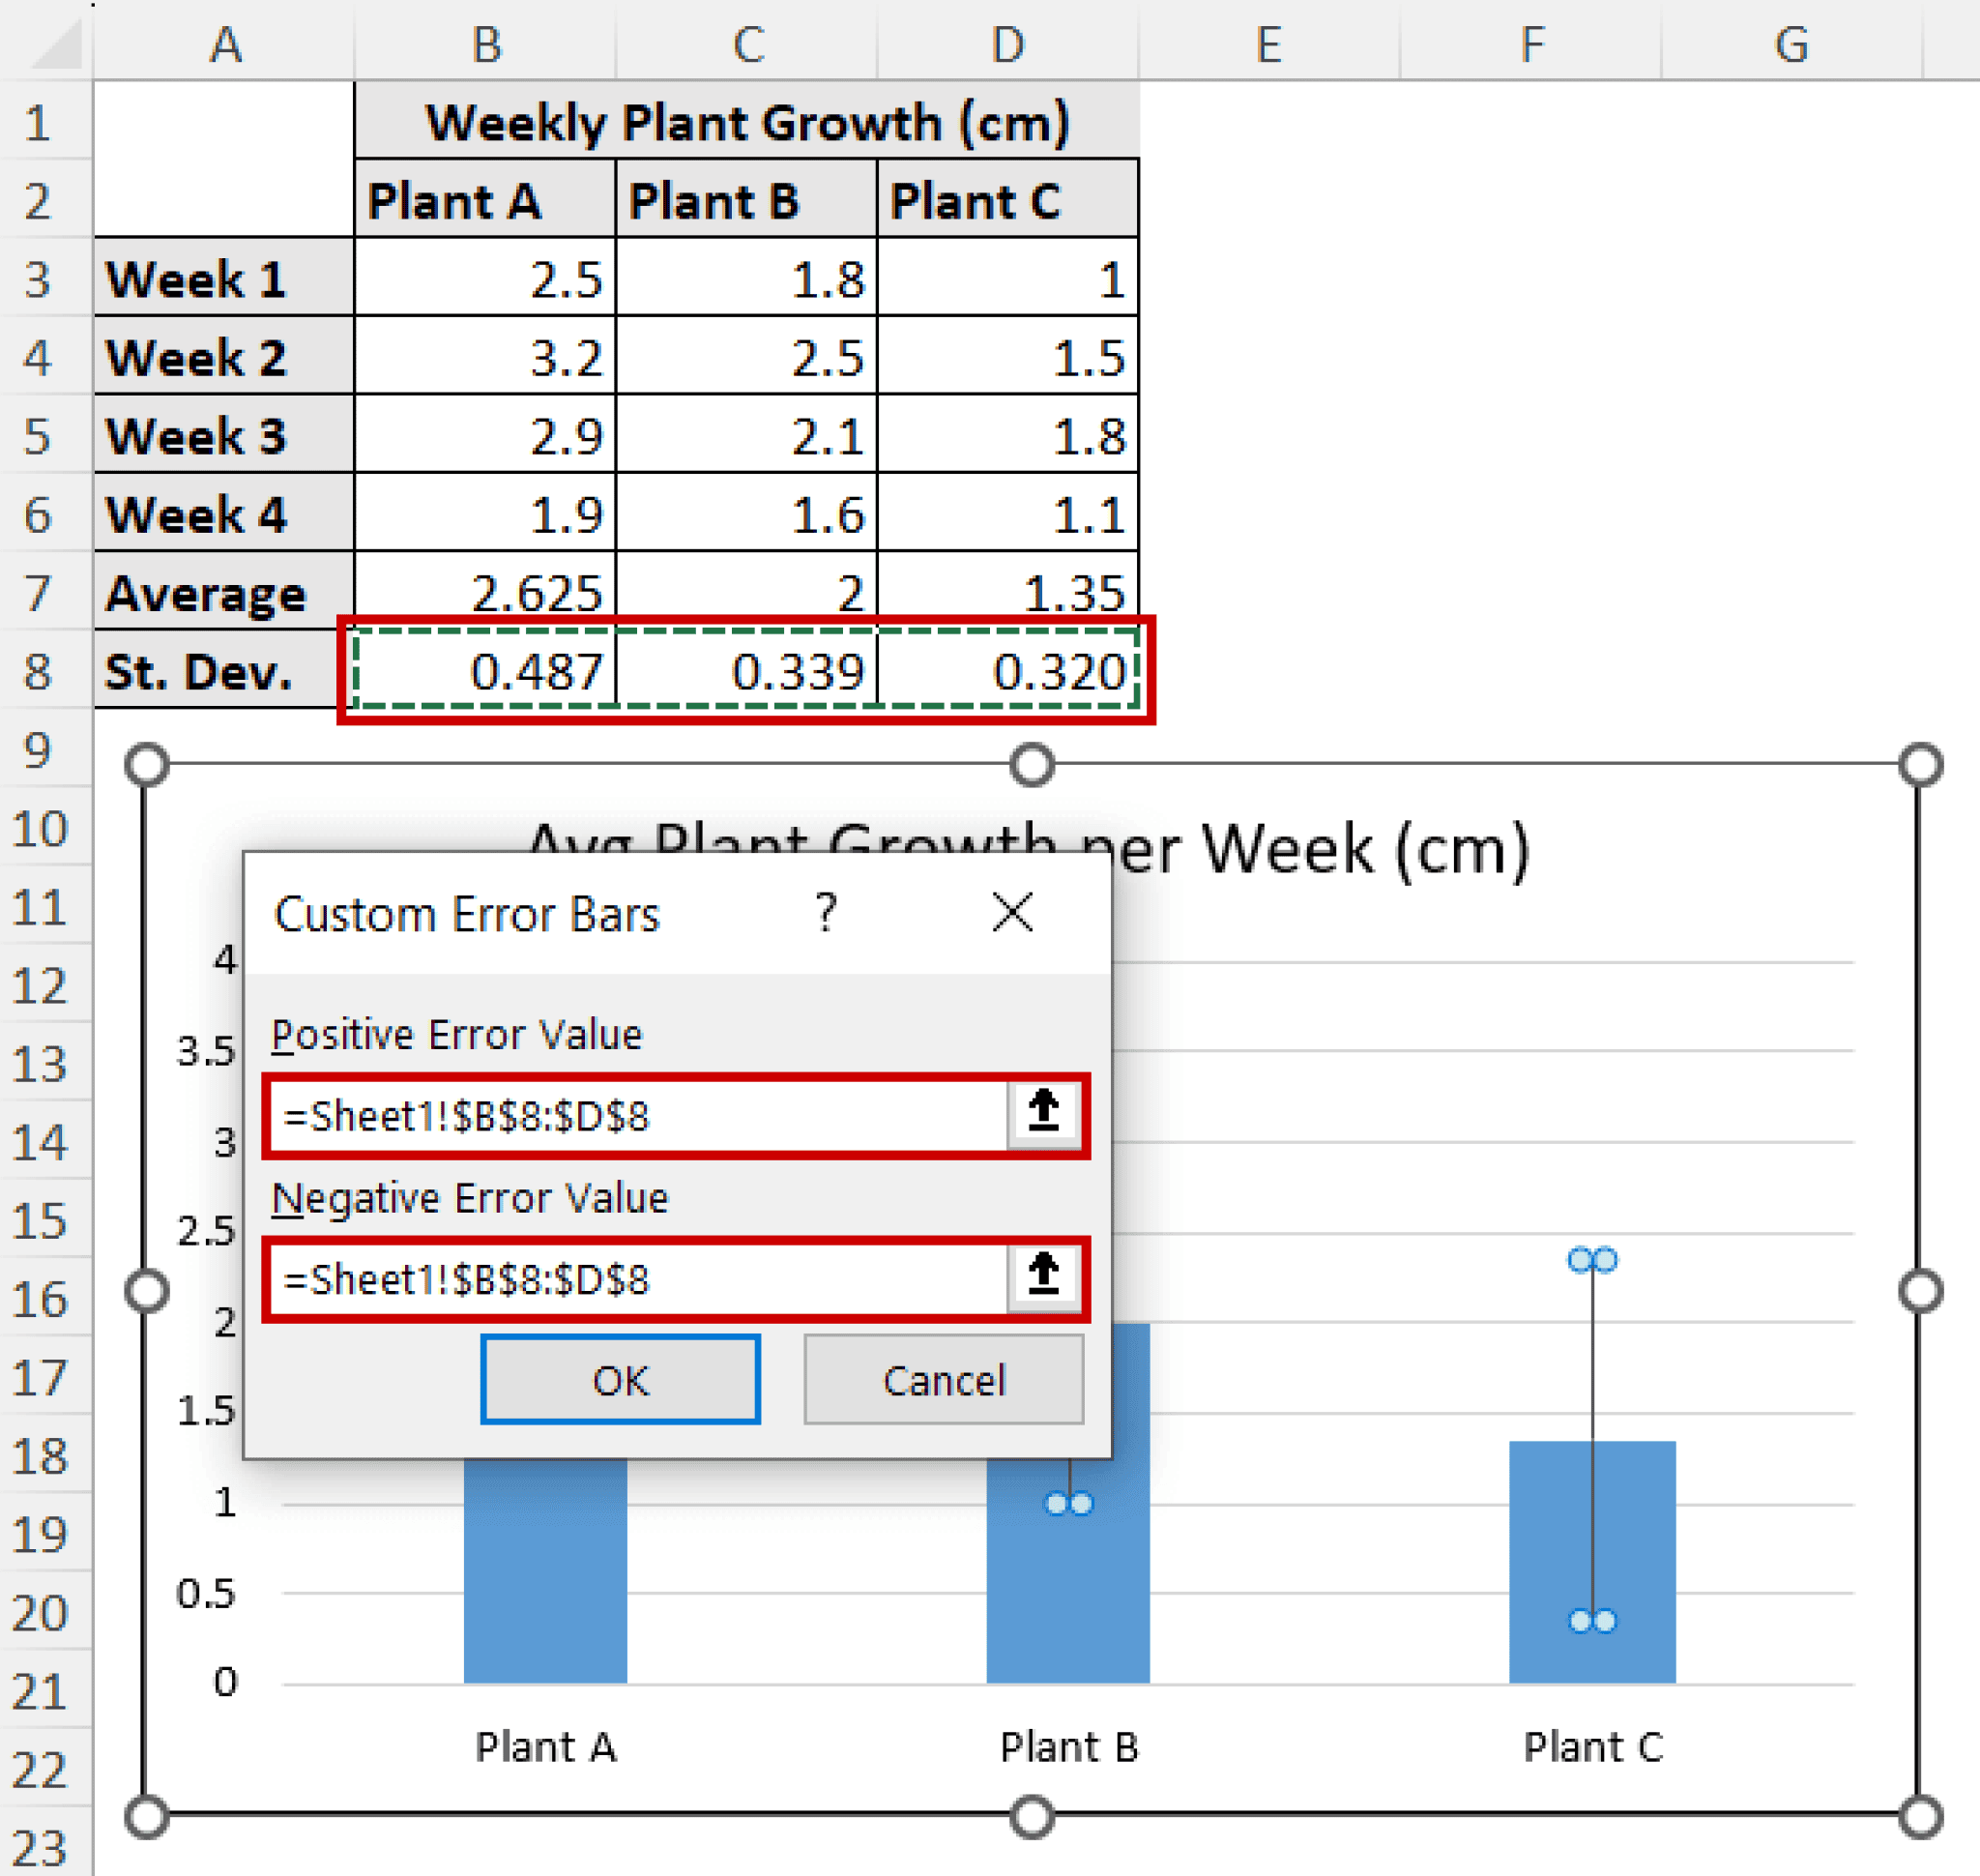
Task: Click collapse-dialog icon in Negative Error Value field
Action: click(x=1043, y=1276)
